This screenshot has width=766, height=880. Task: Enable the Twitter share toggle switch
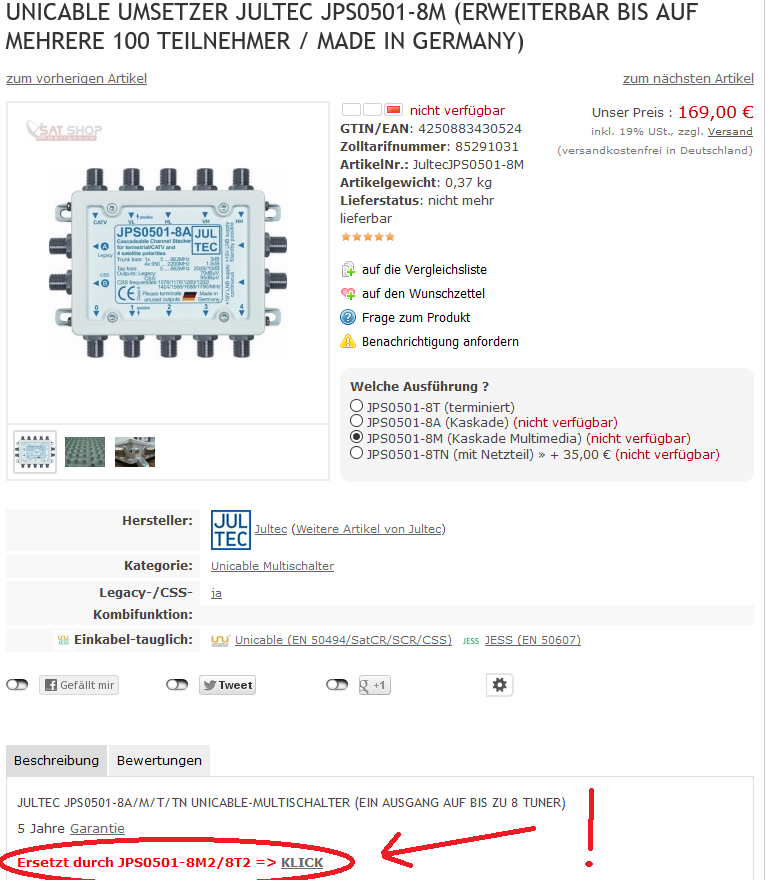point(177,685)
